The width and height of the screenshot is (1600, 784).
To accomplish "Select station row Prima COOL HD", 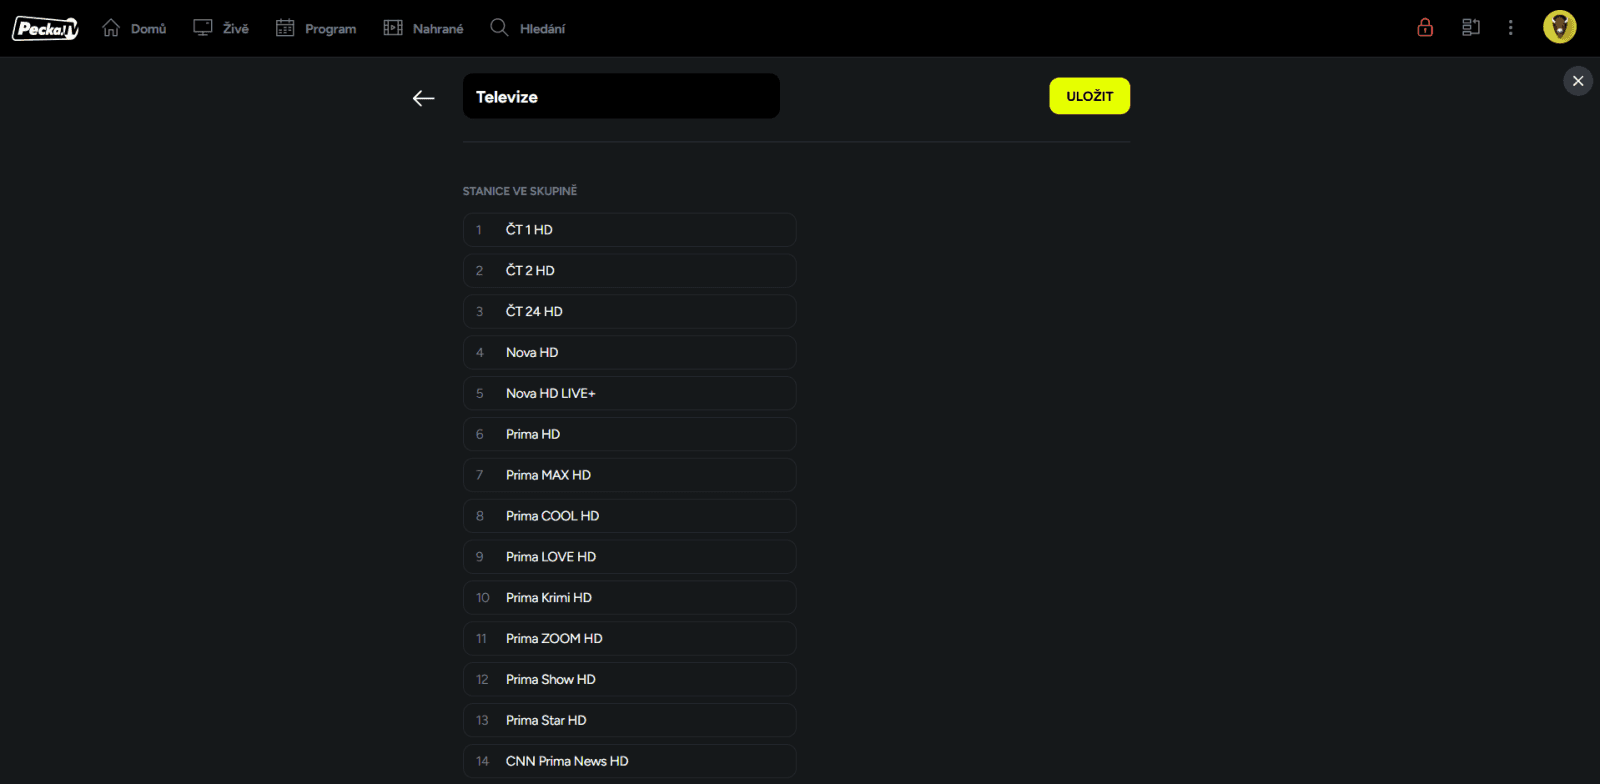I will (629, 516).
